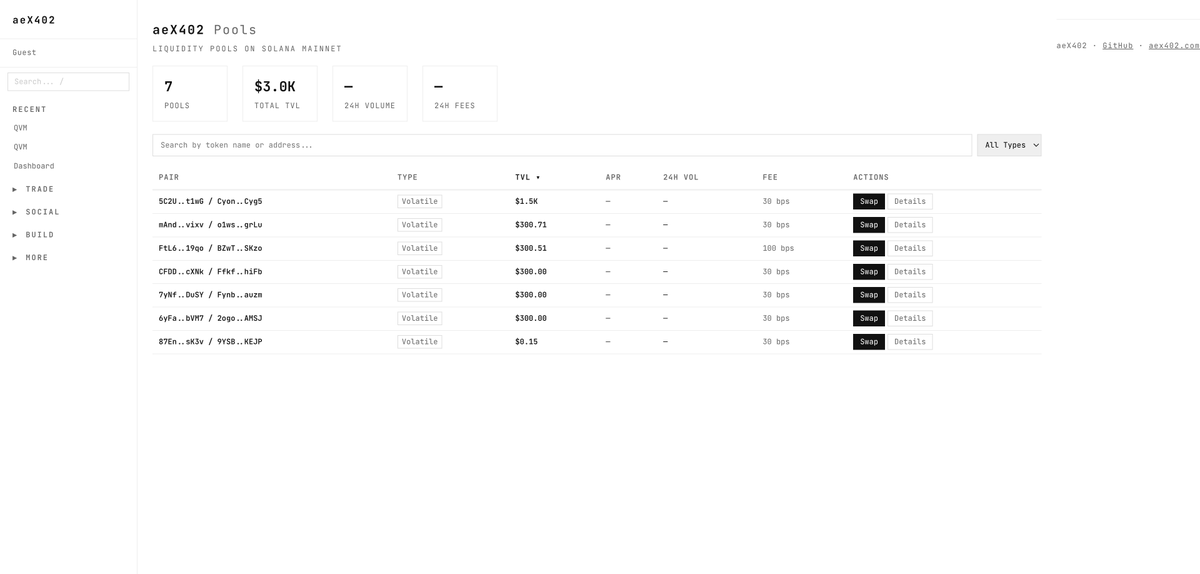Focus the token name or address search box
Image resolution: width=1200 pixels, height=574 pixels.
[x=562, y=145]
